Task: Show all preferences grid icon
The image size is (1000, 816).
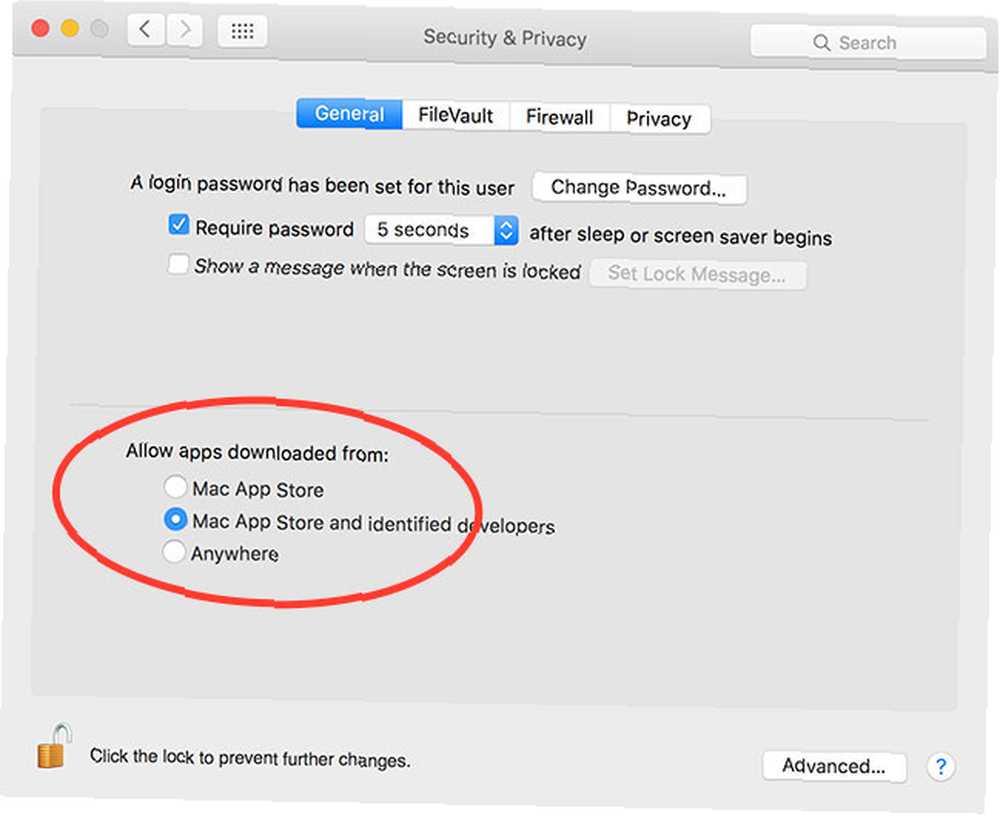Action: 242,31
